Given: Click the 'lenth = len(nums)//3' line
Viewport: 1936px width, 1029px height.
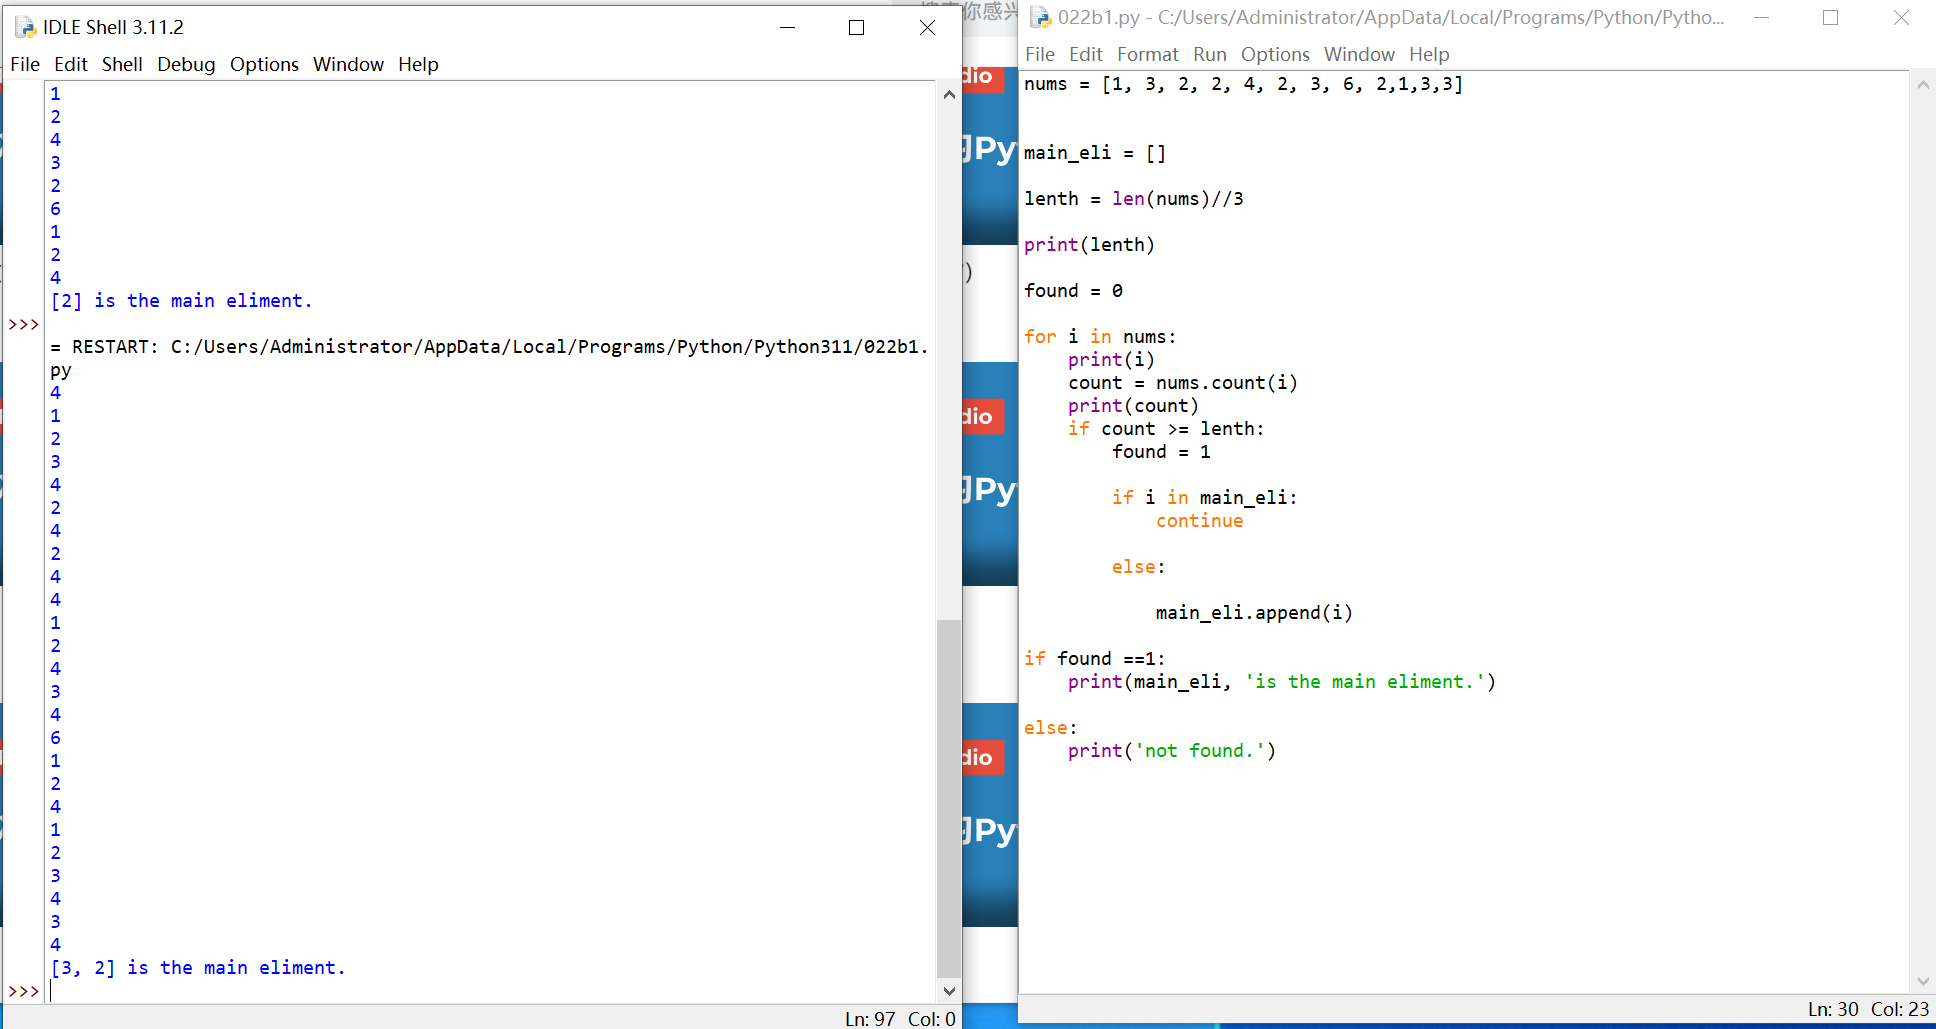Looking at the screenshot, I should click(x=1134, y=199).
